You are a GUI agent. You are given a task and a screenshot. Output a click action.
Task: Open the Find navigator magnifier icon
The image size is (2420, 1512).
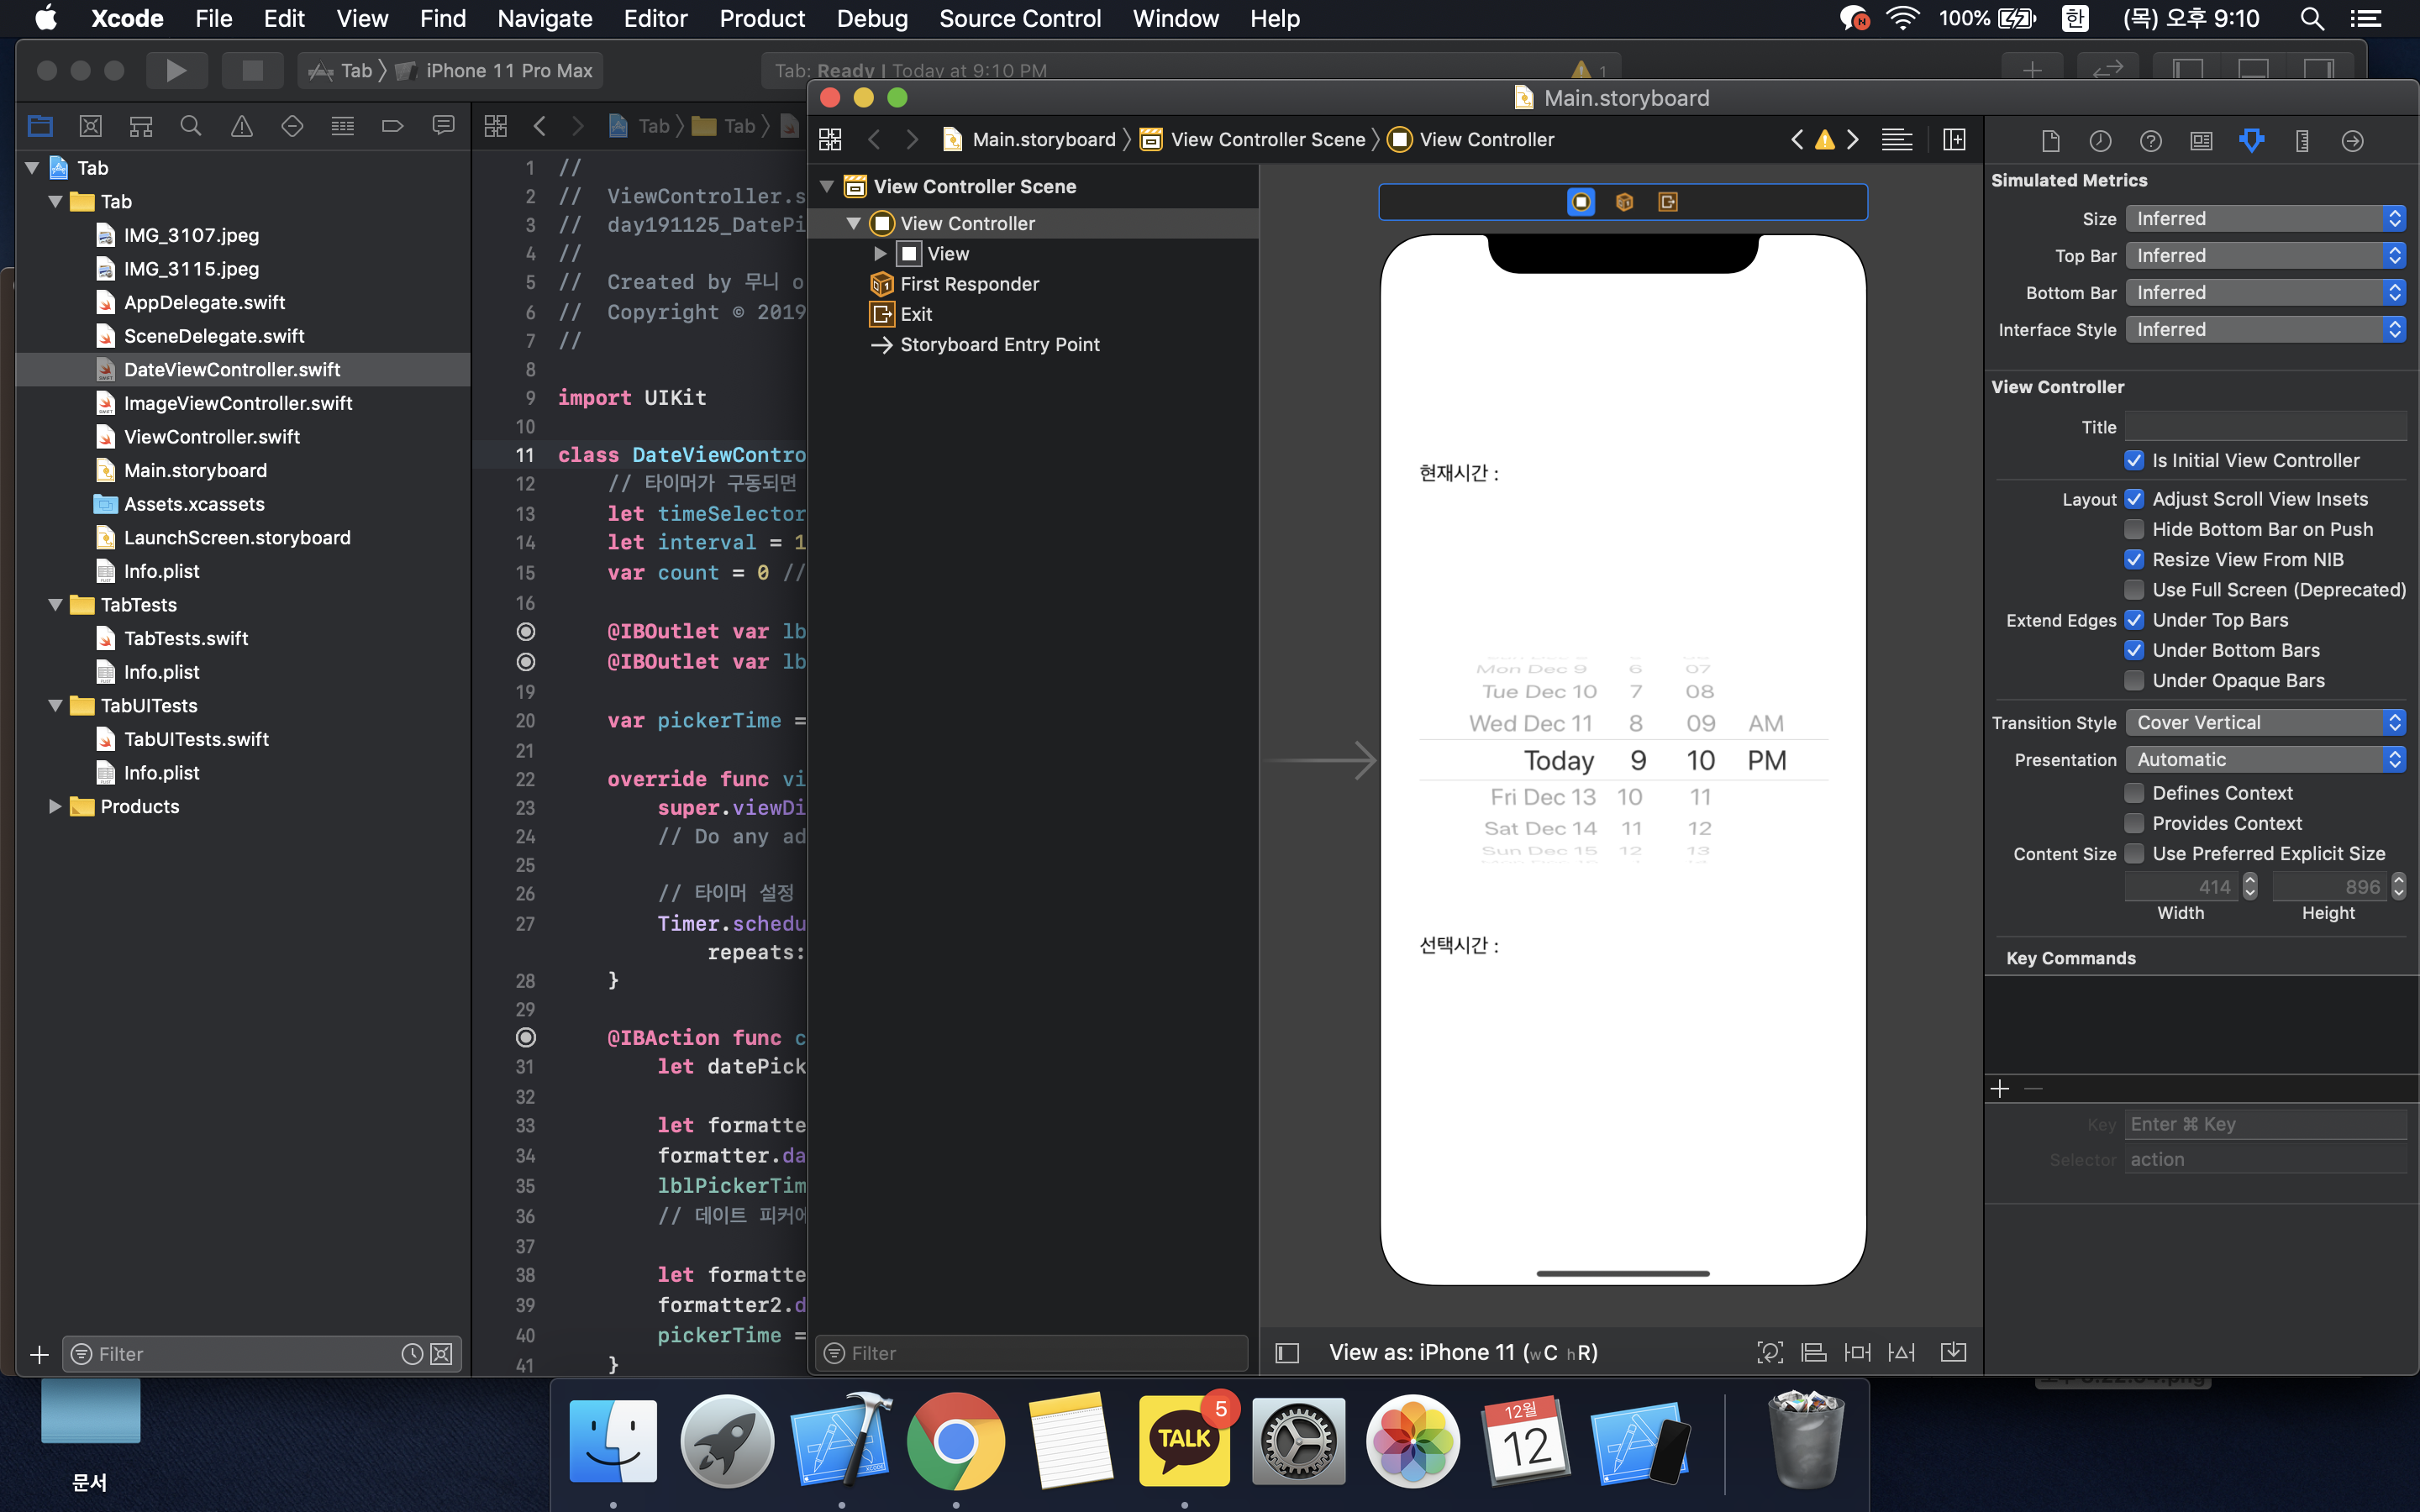click(x=190, y=126)
